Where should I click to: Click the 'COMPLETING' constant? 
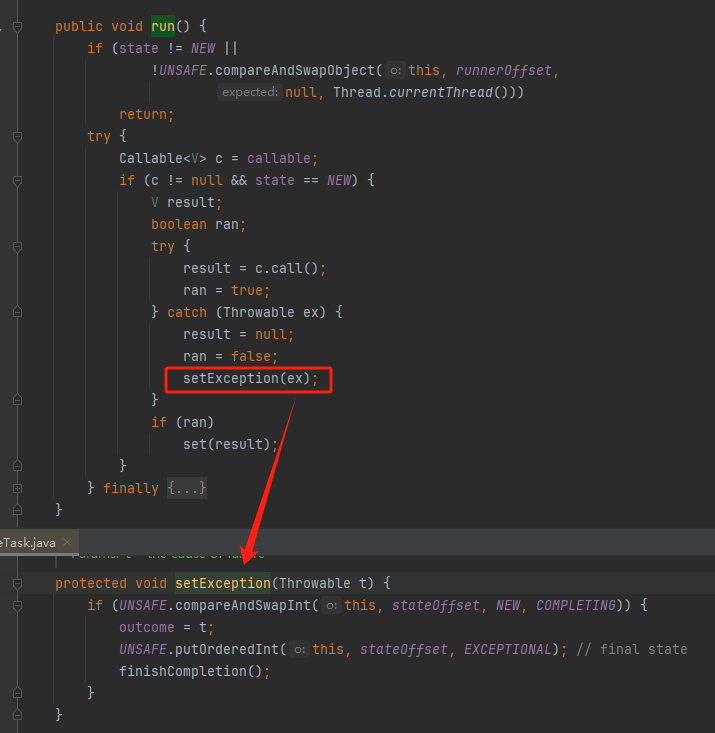576,605
